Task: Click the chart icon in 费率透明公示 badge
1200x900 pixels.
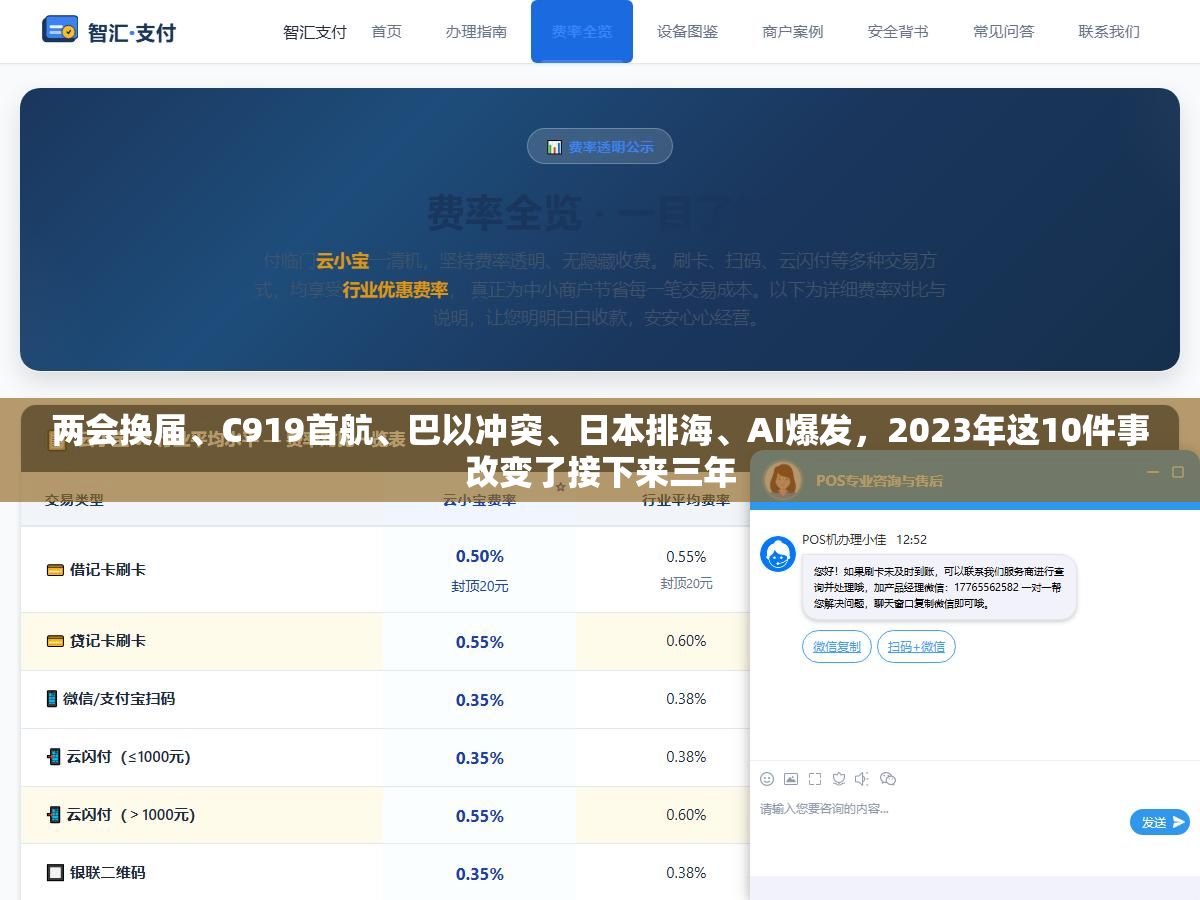Action: (554, 147)
